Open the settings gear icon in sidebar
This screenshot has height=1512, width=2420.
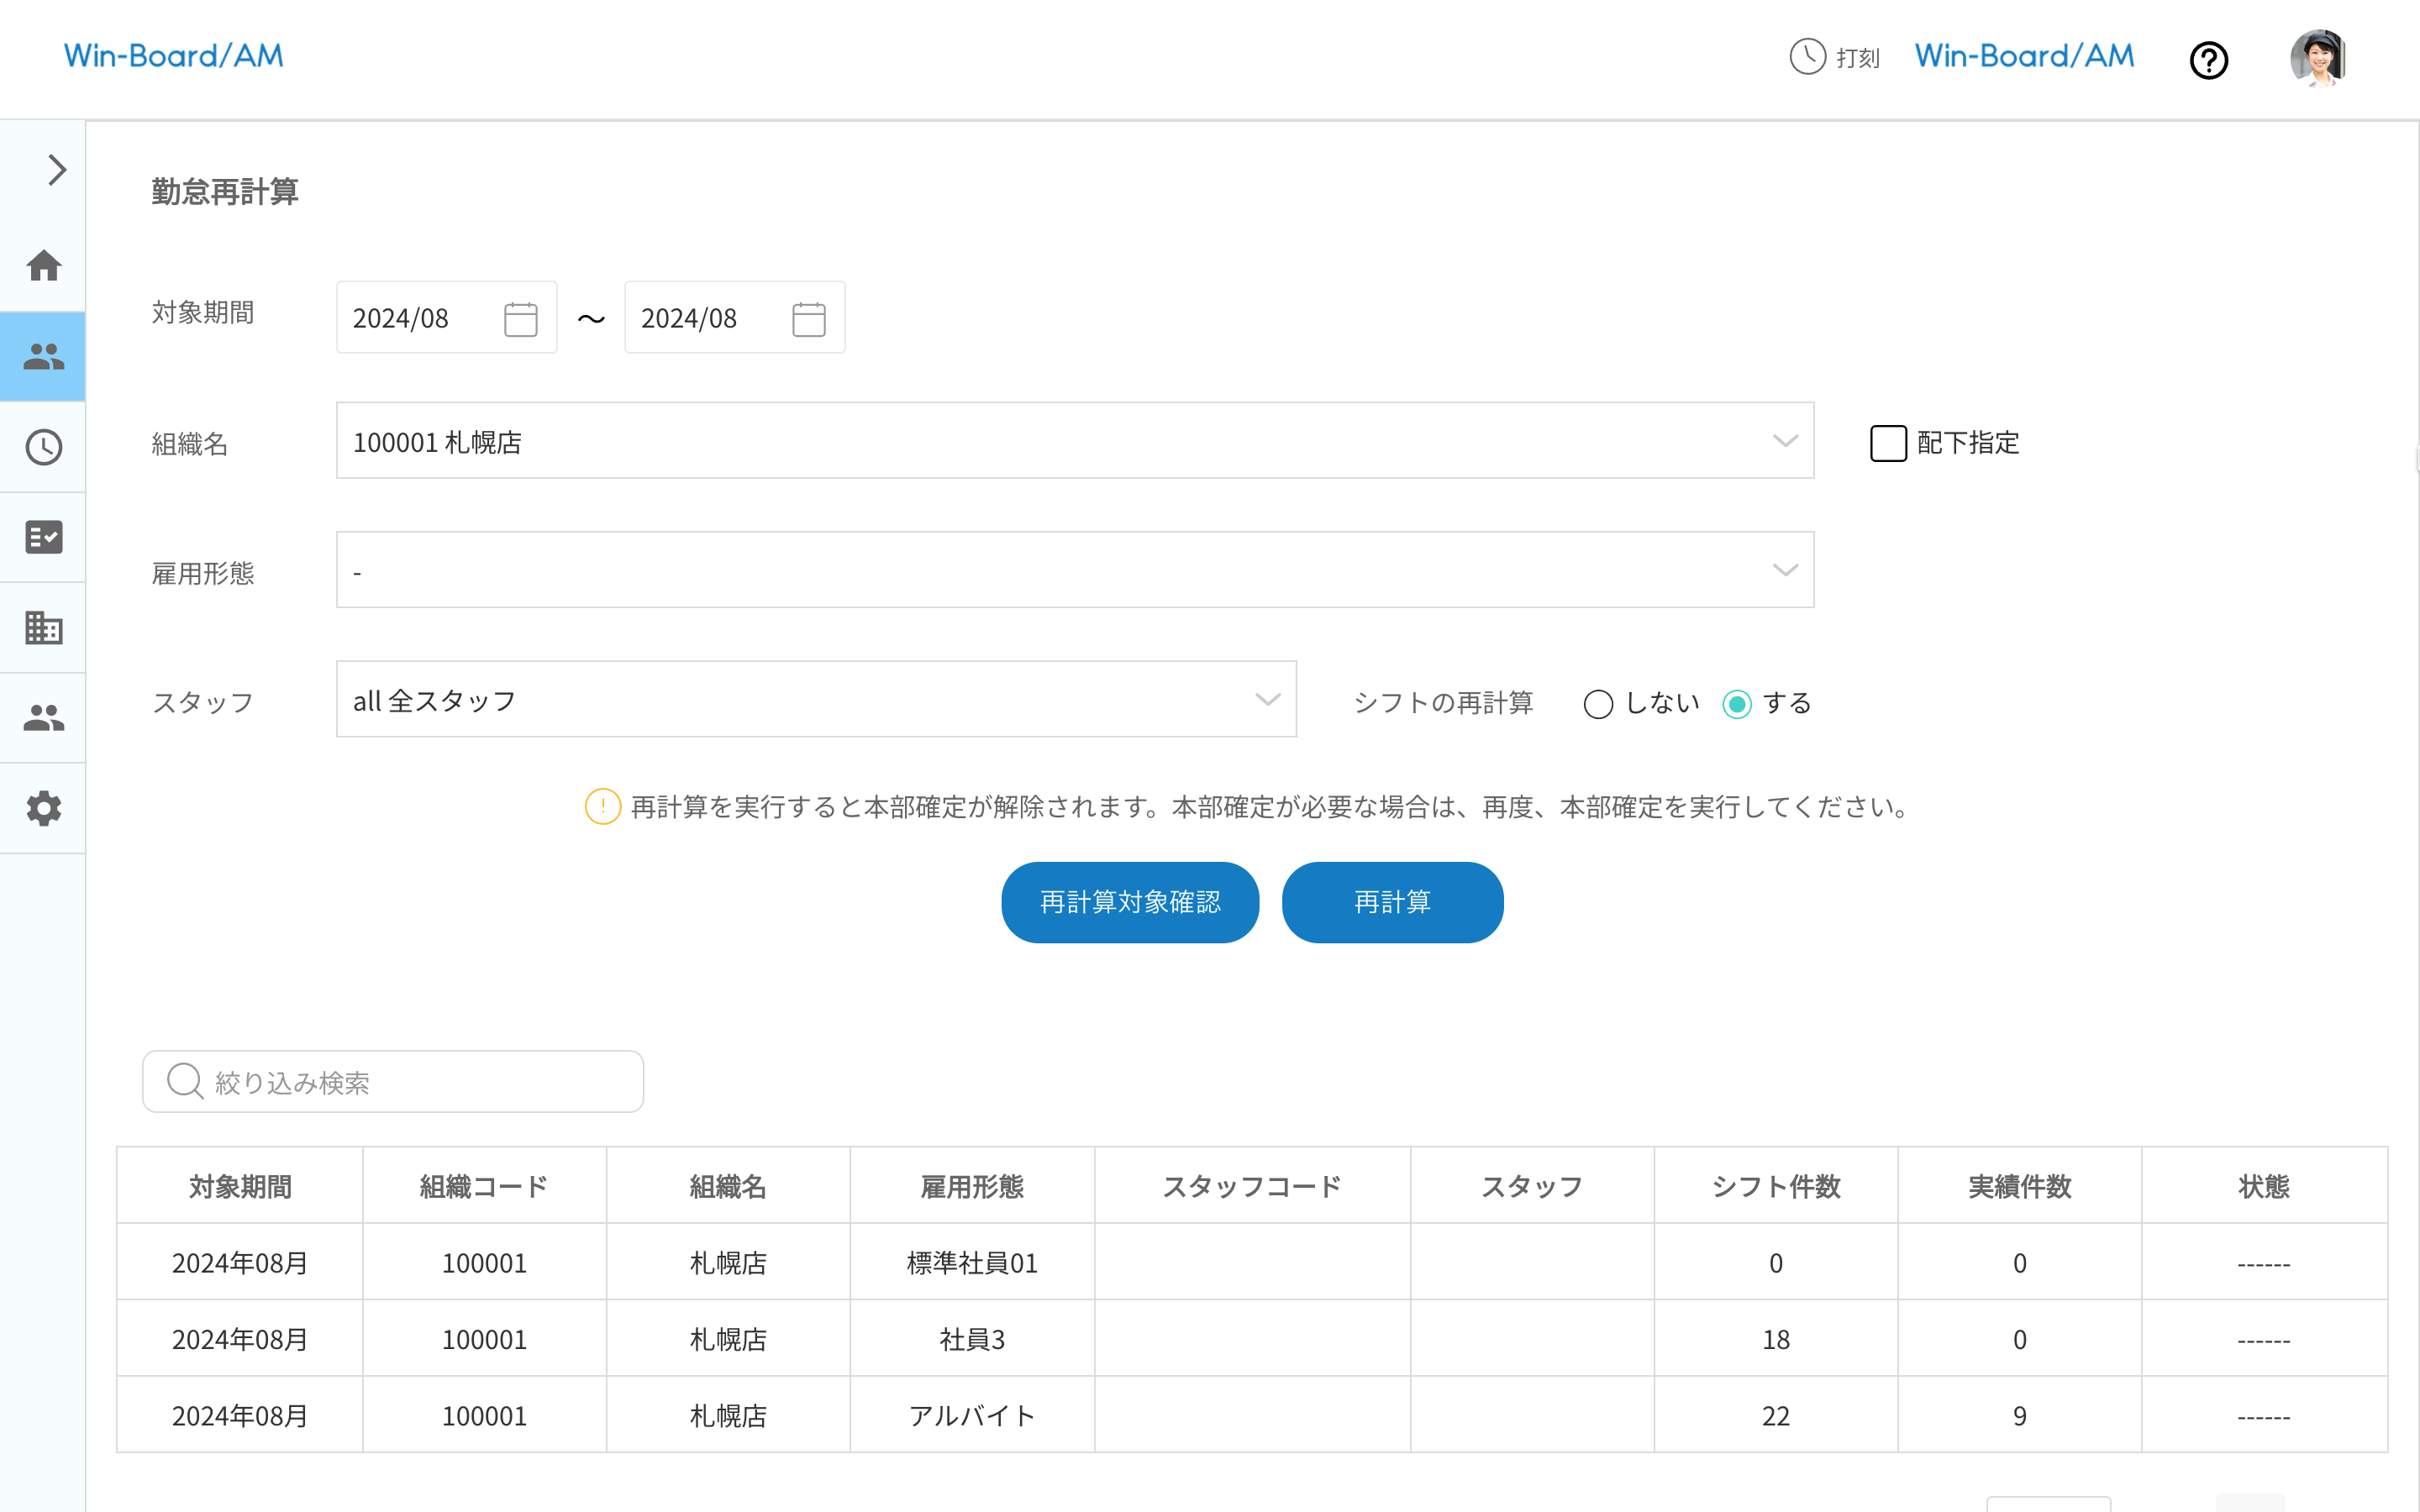coord(44,808)
